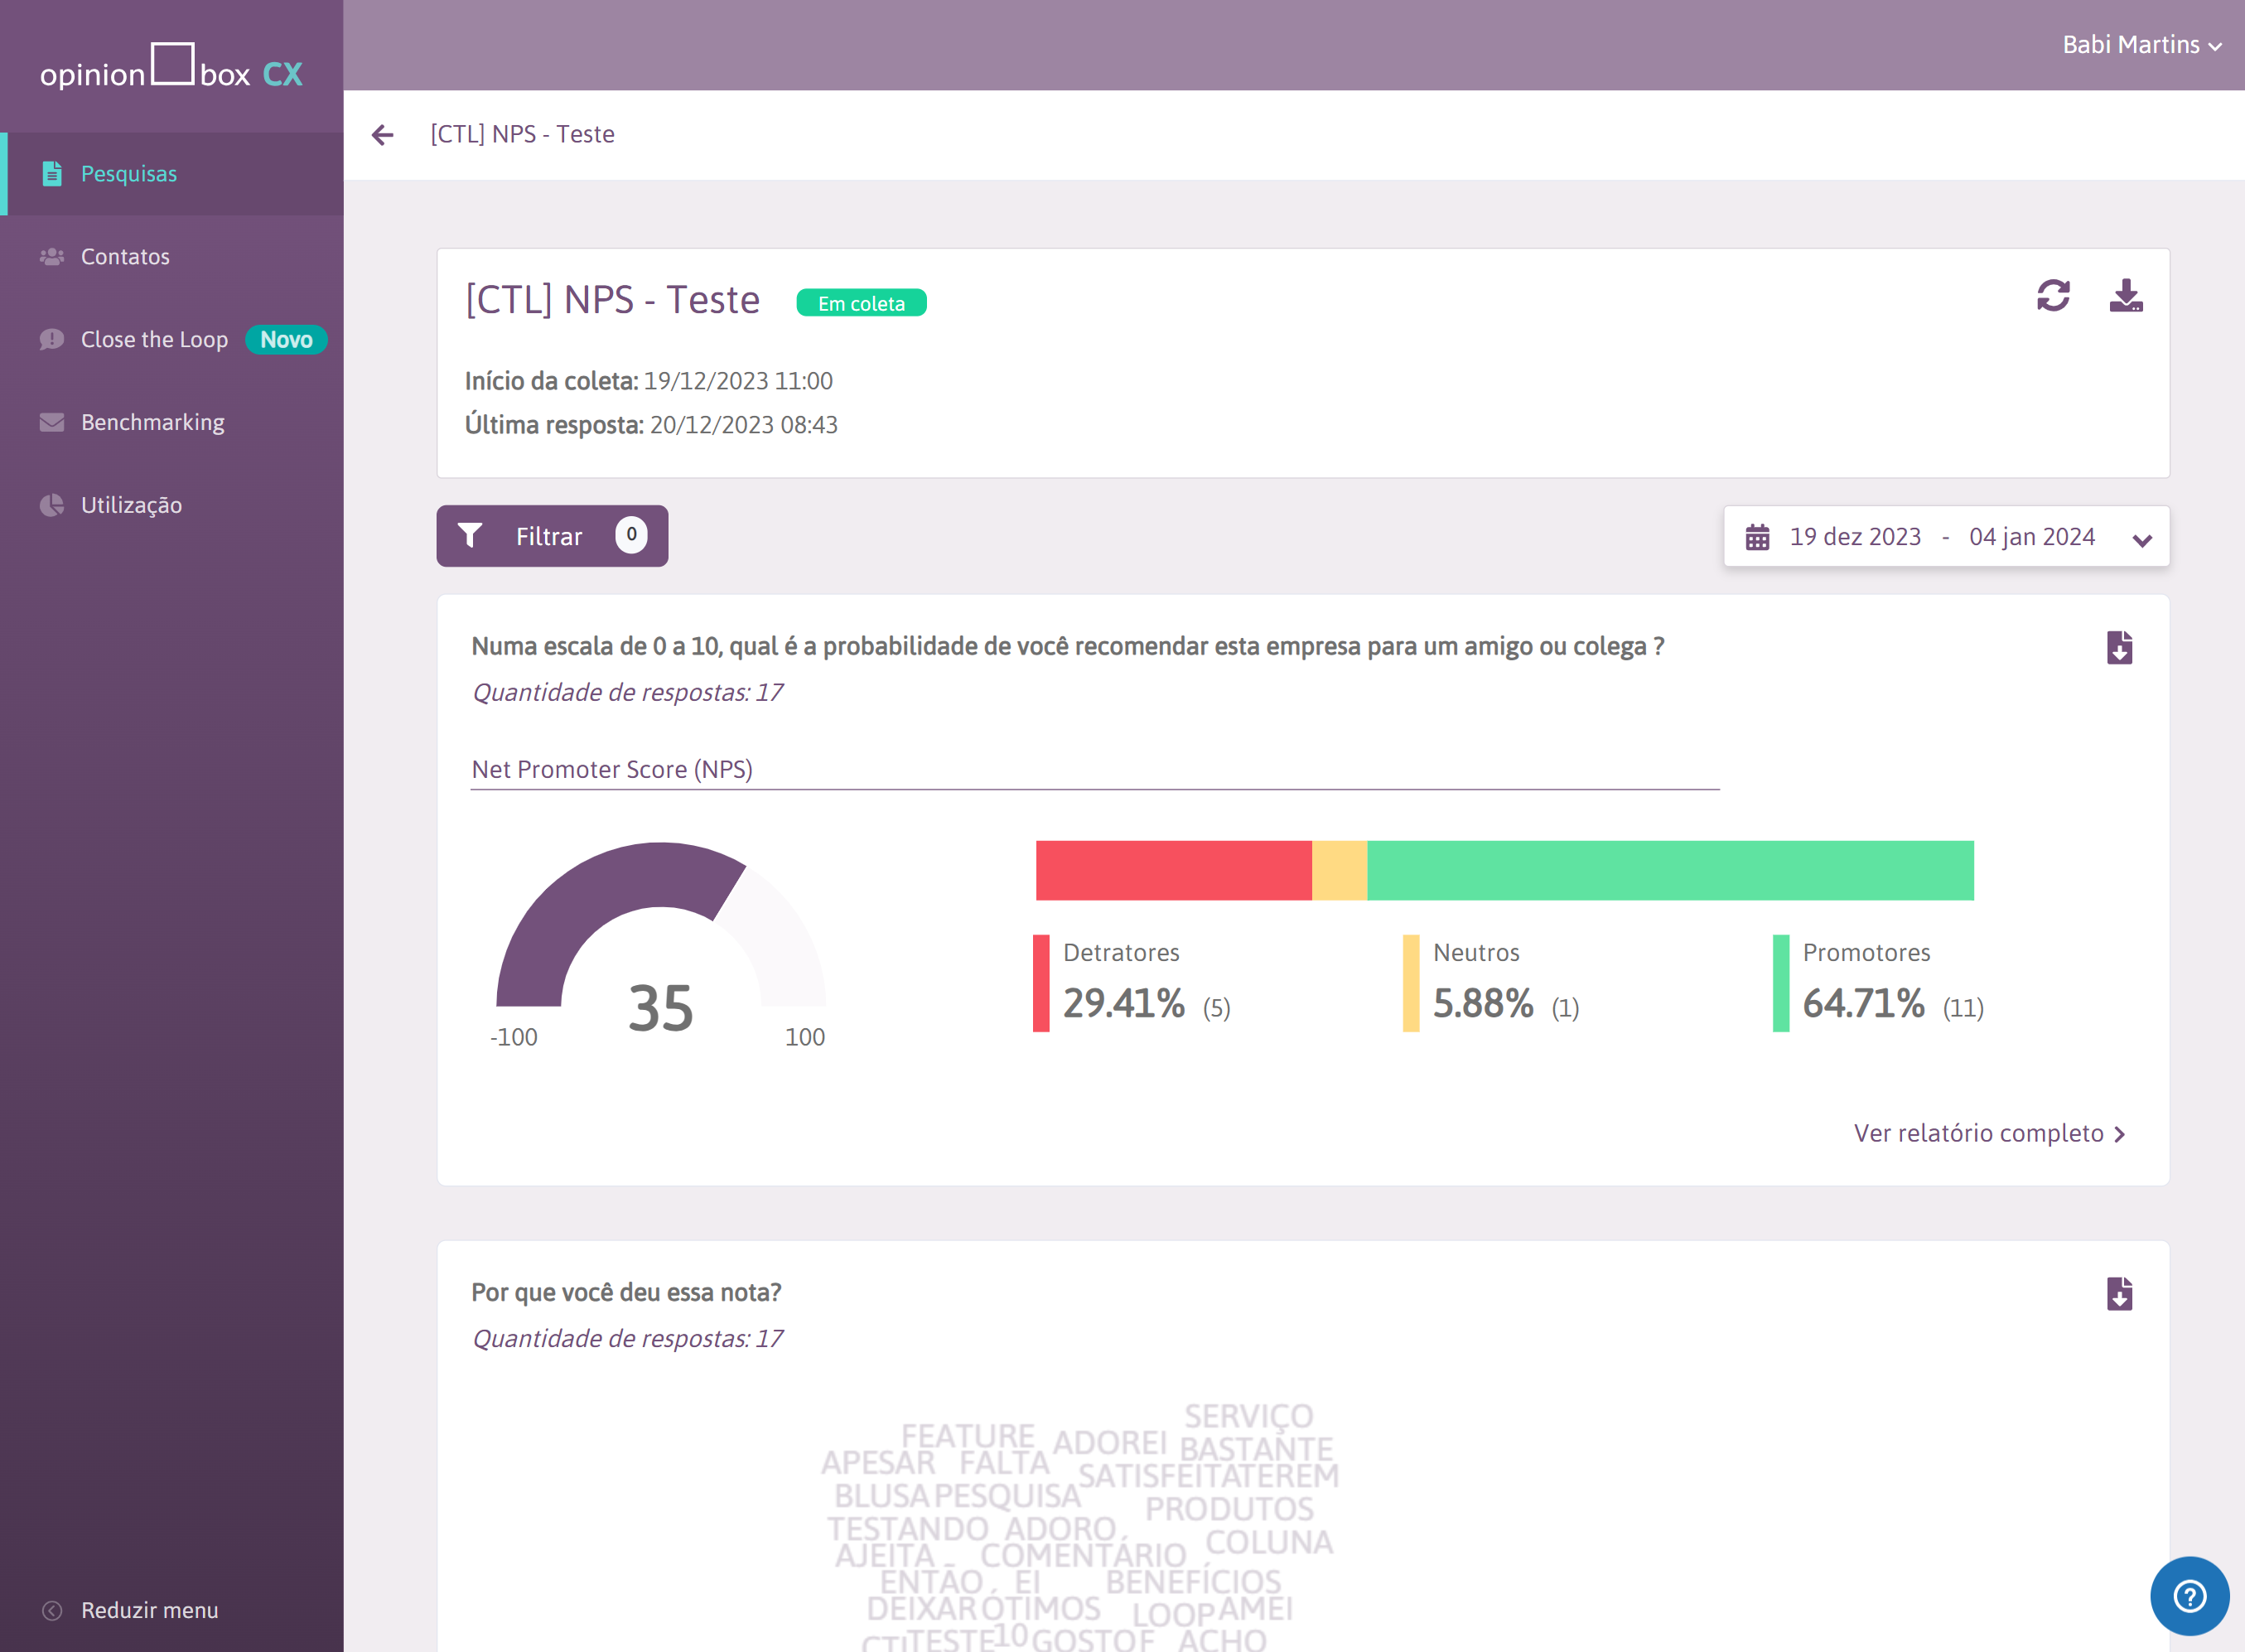This screenshot has height=1652, width=2245.
Task: Click the download icon for feedback question
Action: [x=2120, y=1295]
